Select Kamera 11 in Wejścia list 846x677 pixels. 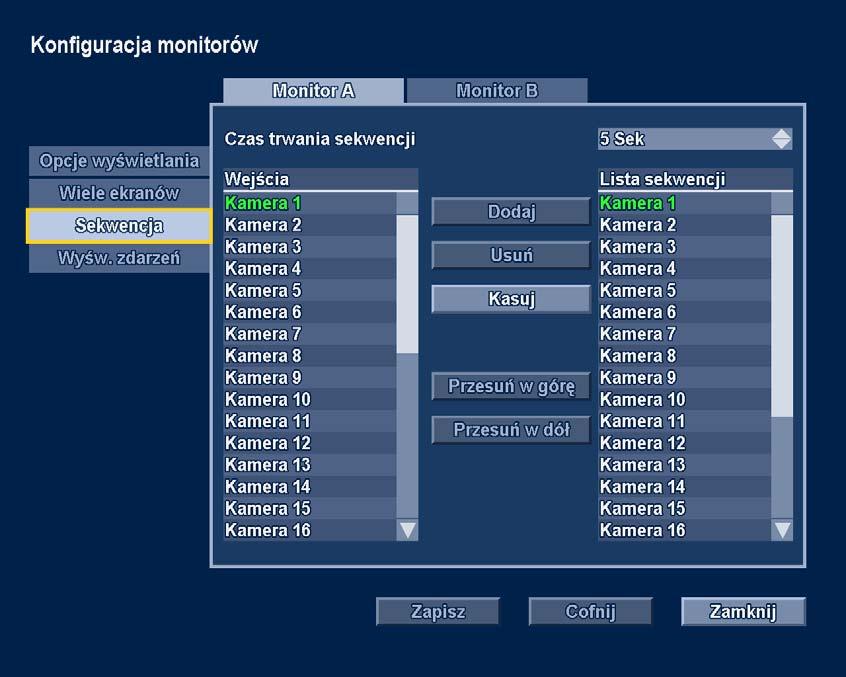pyautogui.click(x=310, y=421)
